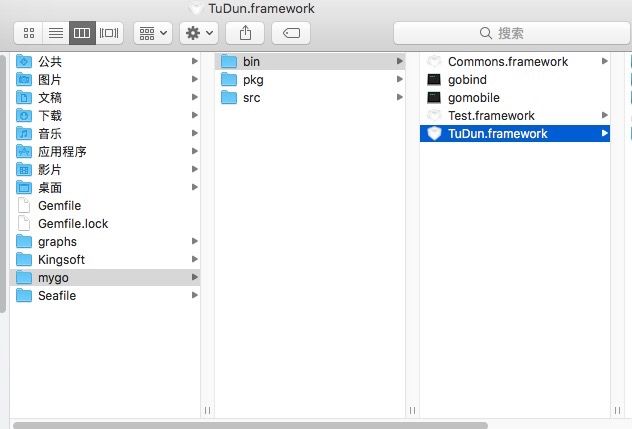This screenshot has width=632, height=429.
Task: Select the mygo folder icon
Action: click(x=24, y=277)
